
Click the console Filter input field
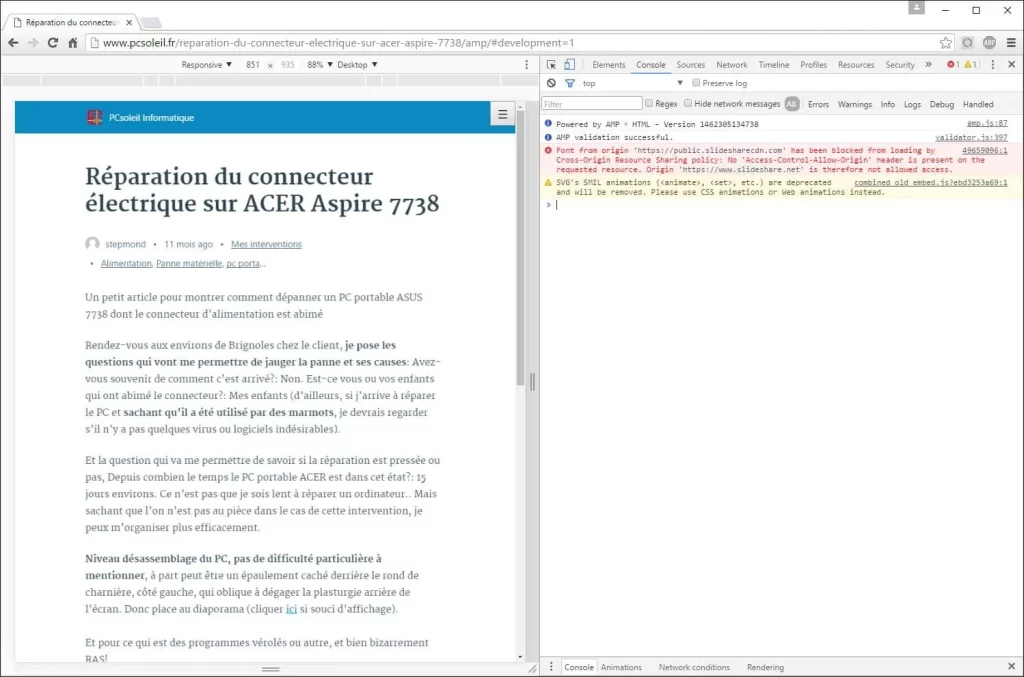pos(592,104)
